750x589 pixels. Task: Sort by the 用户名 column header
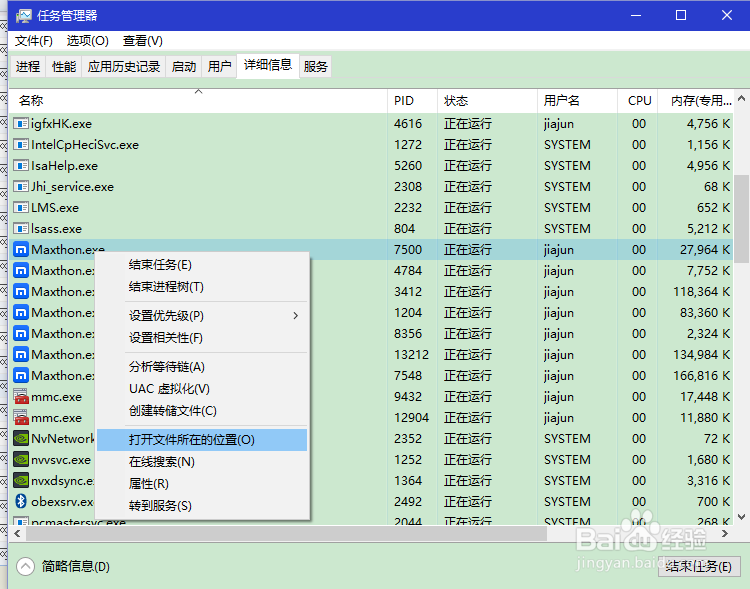(x=577, y=101)
